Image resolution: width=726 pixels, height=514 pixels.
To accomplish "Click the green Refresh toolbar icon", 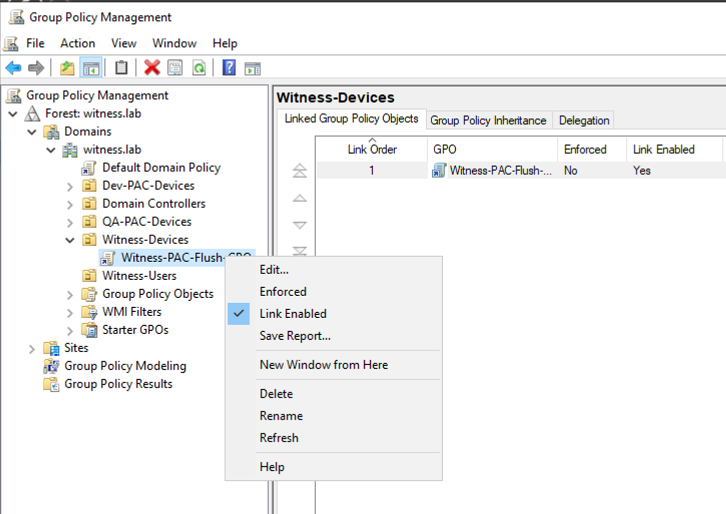I will (x=199, y=68).
